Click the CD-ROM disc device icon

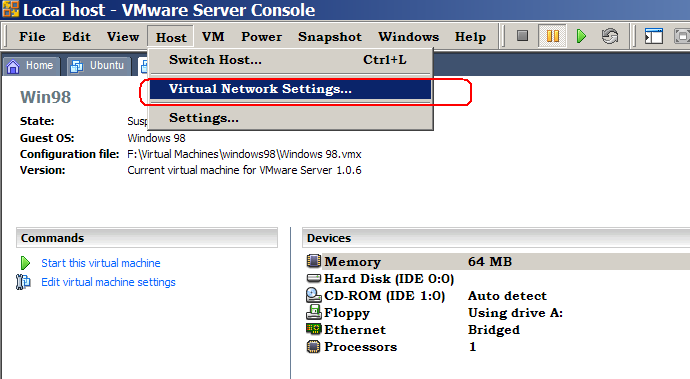click(313, 295)
